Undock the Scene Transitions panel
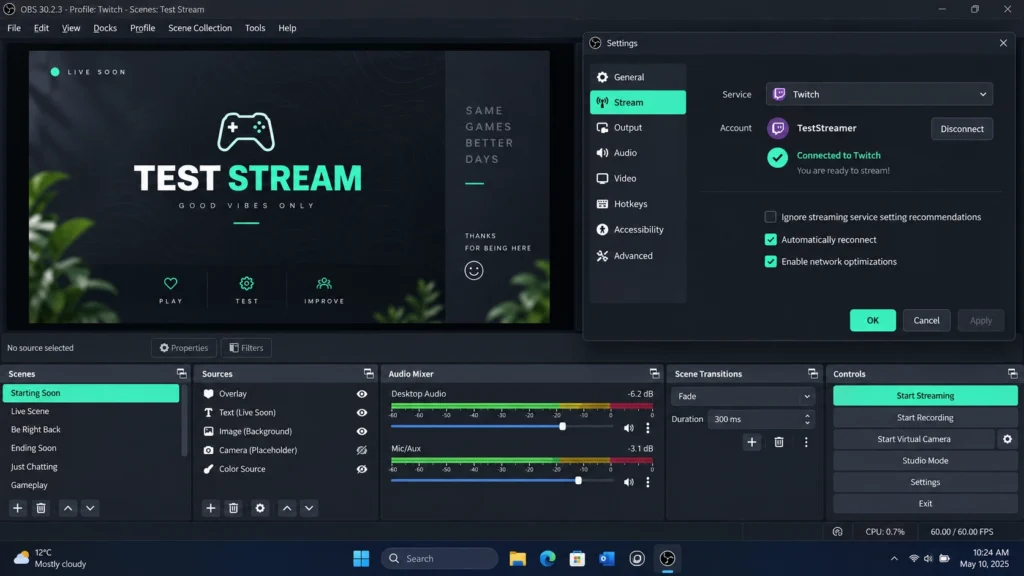 [812, 374]
